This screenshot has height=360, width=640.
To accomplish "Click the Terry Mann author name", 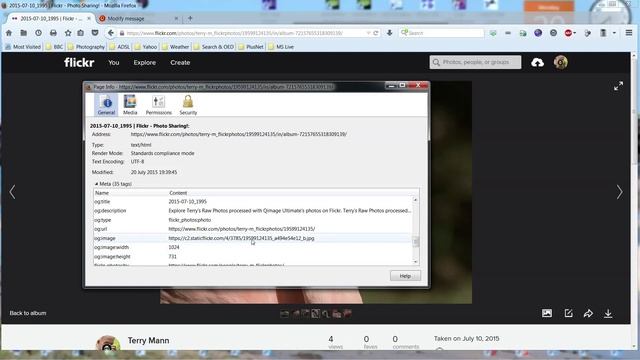I will pyautogui.click(x=148, y=340).
